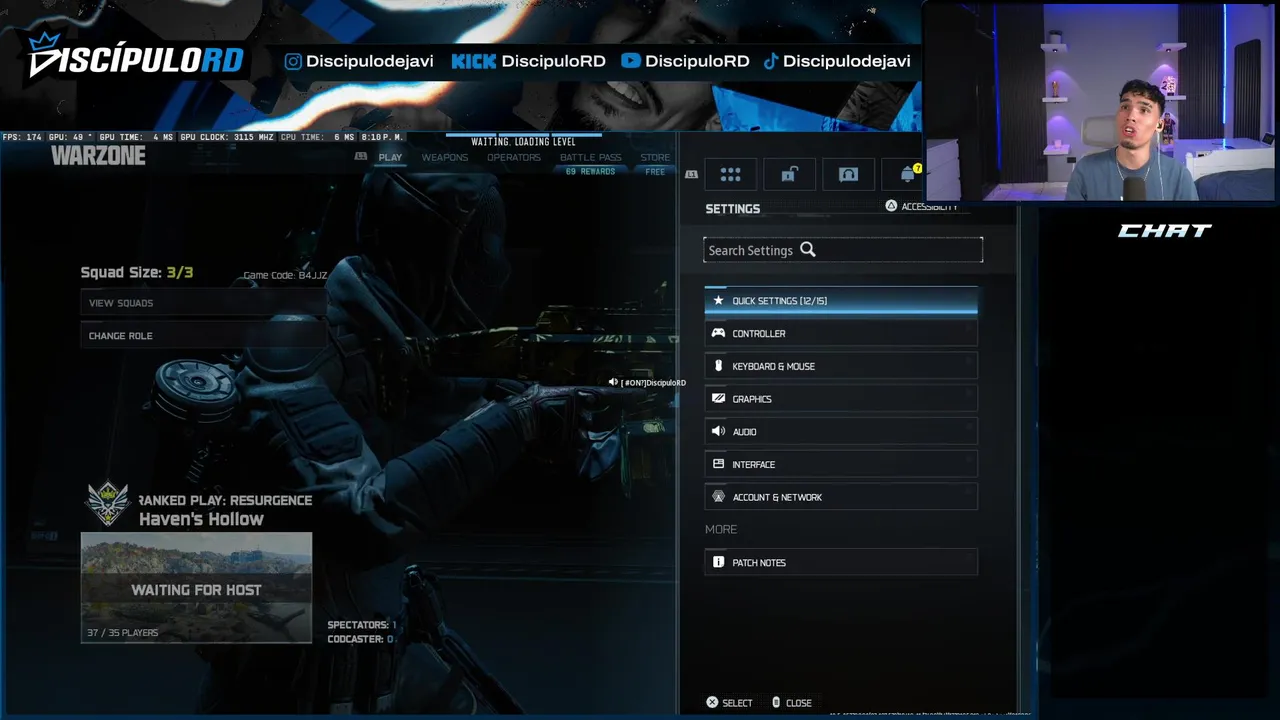Click the More section label
Viewport: 1280px width, 720px height.
click(721, 529)
